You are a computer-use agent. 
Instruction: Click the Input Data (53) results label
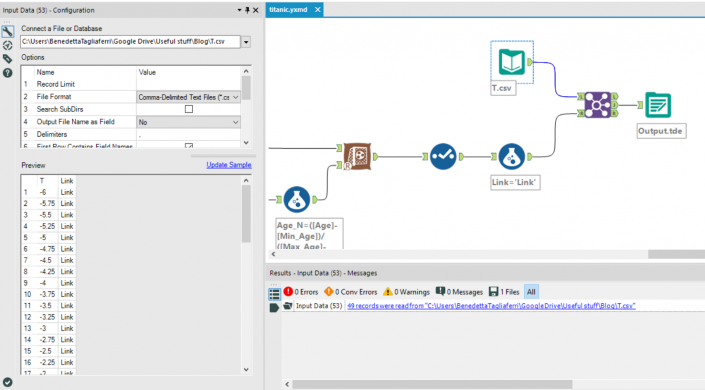319,306
